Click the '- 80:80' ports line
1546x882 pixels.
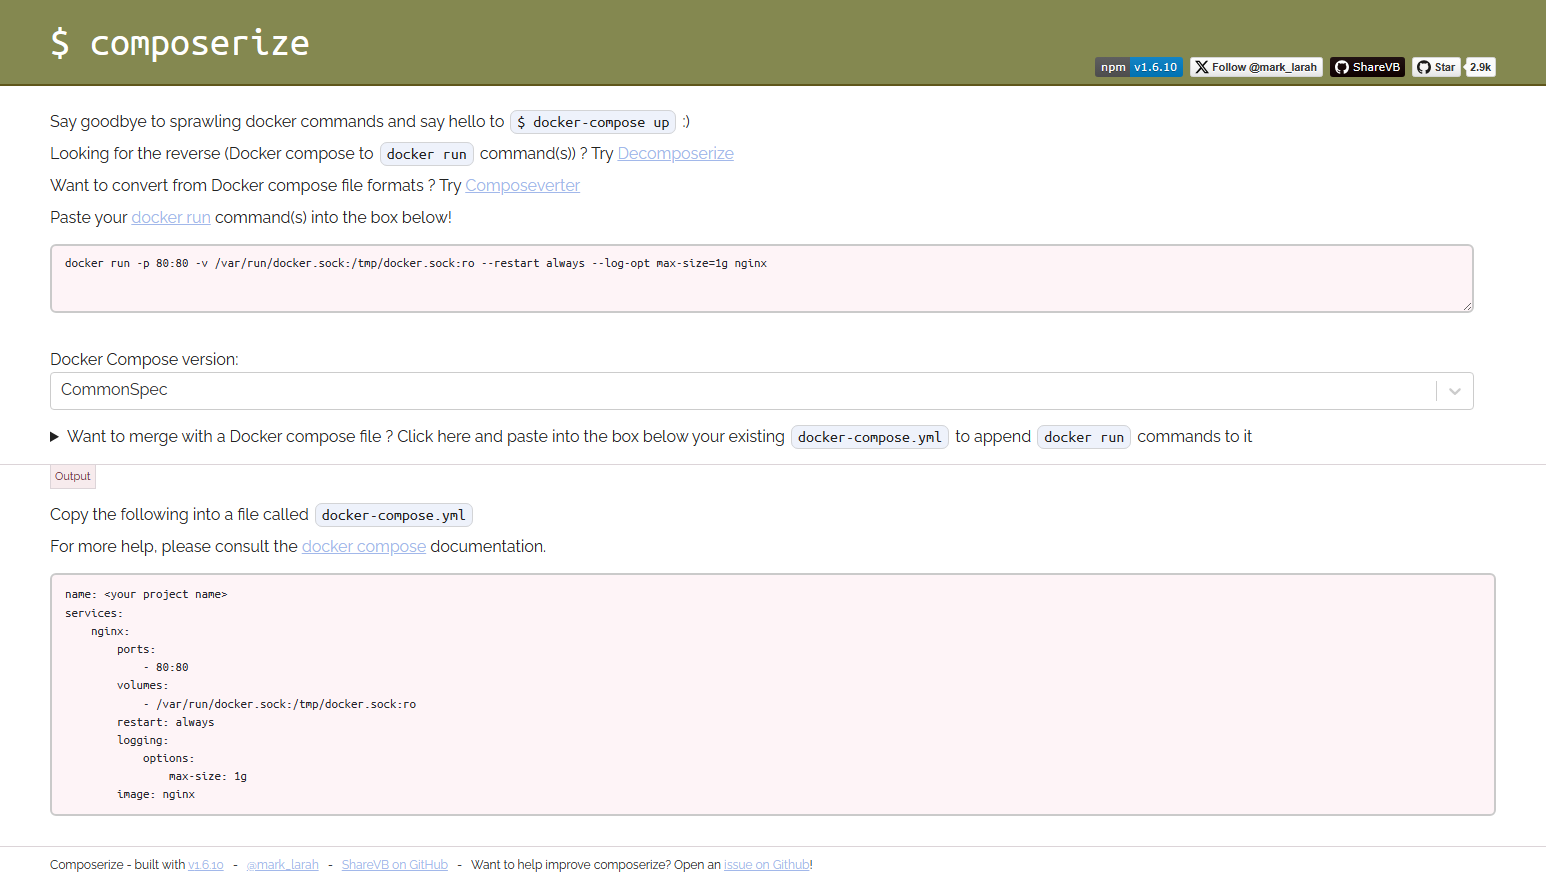166,667
